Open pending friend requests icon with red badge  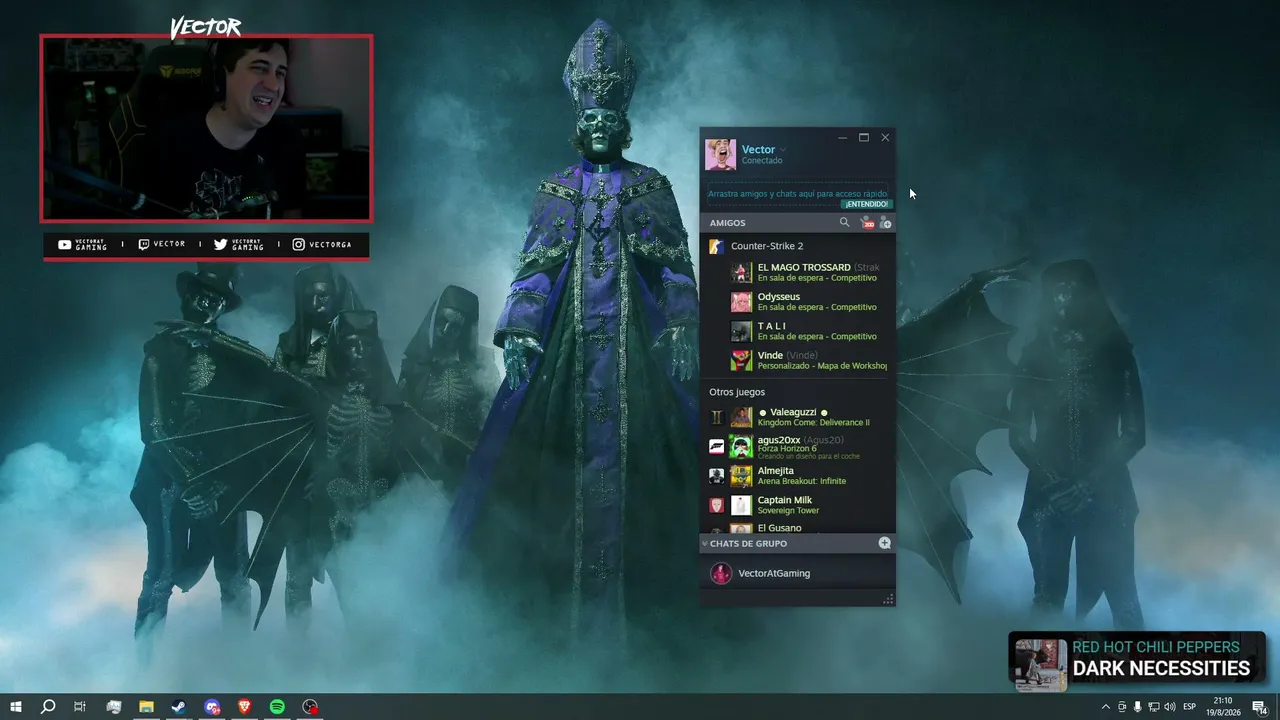867,223
